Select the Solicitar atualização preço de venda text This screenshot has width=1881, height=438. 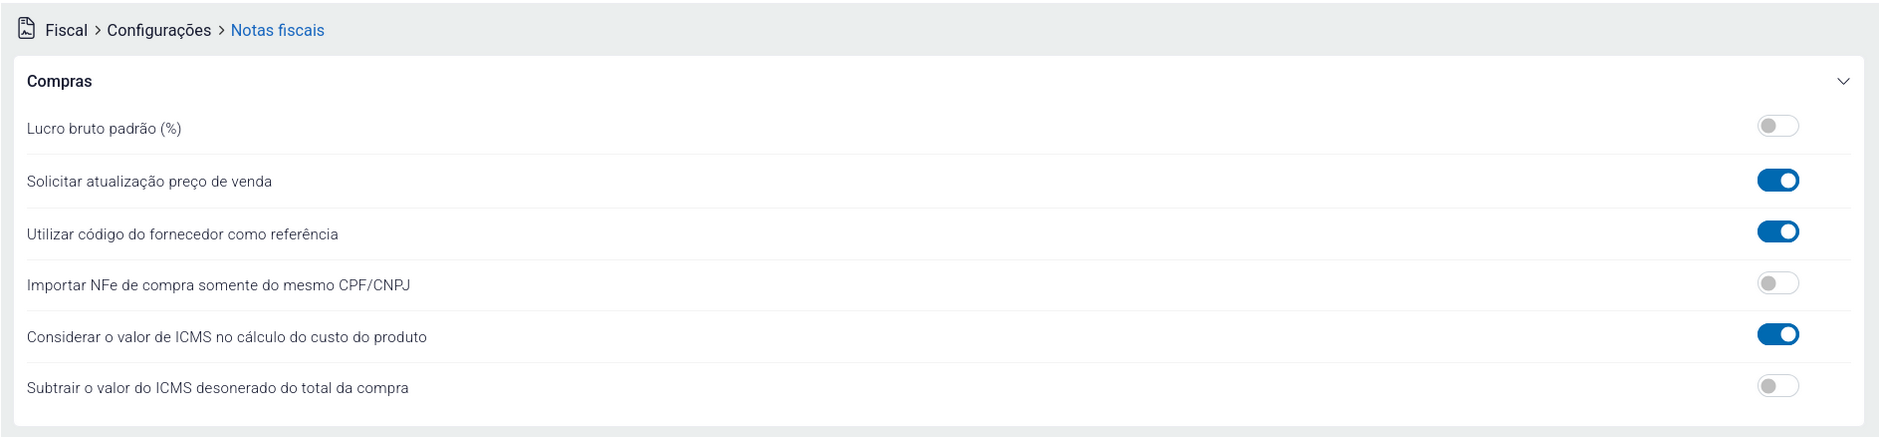[149, 182]
